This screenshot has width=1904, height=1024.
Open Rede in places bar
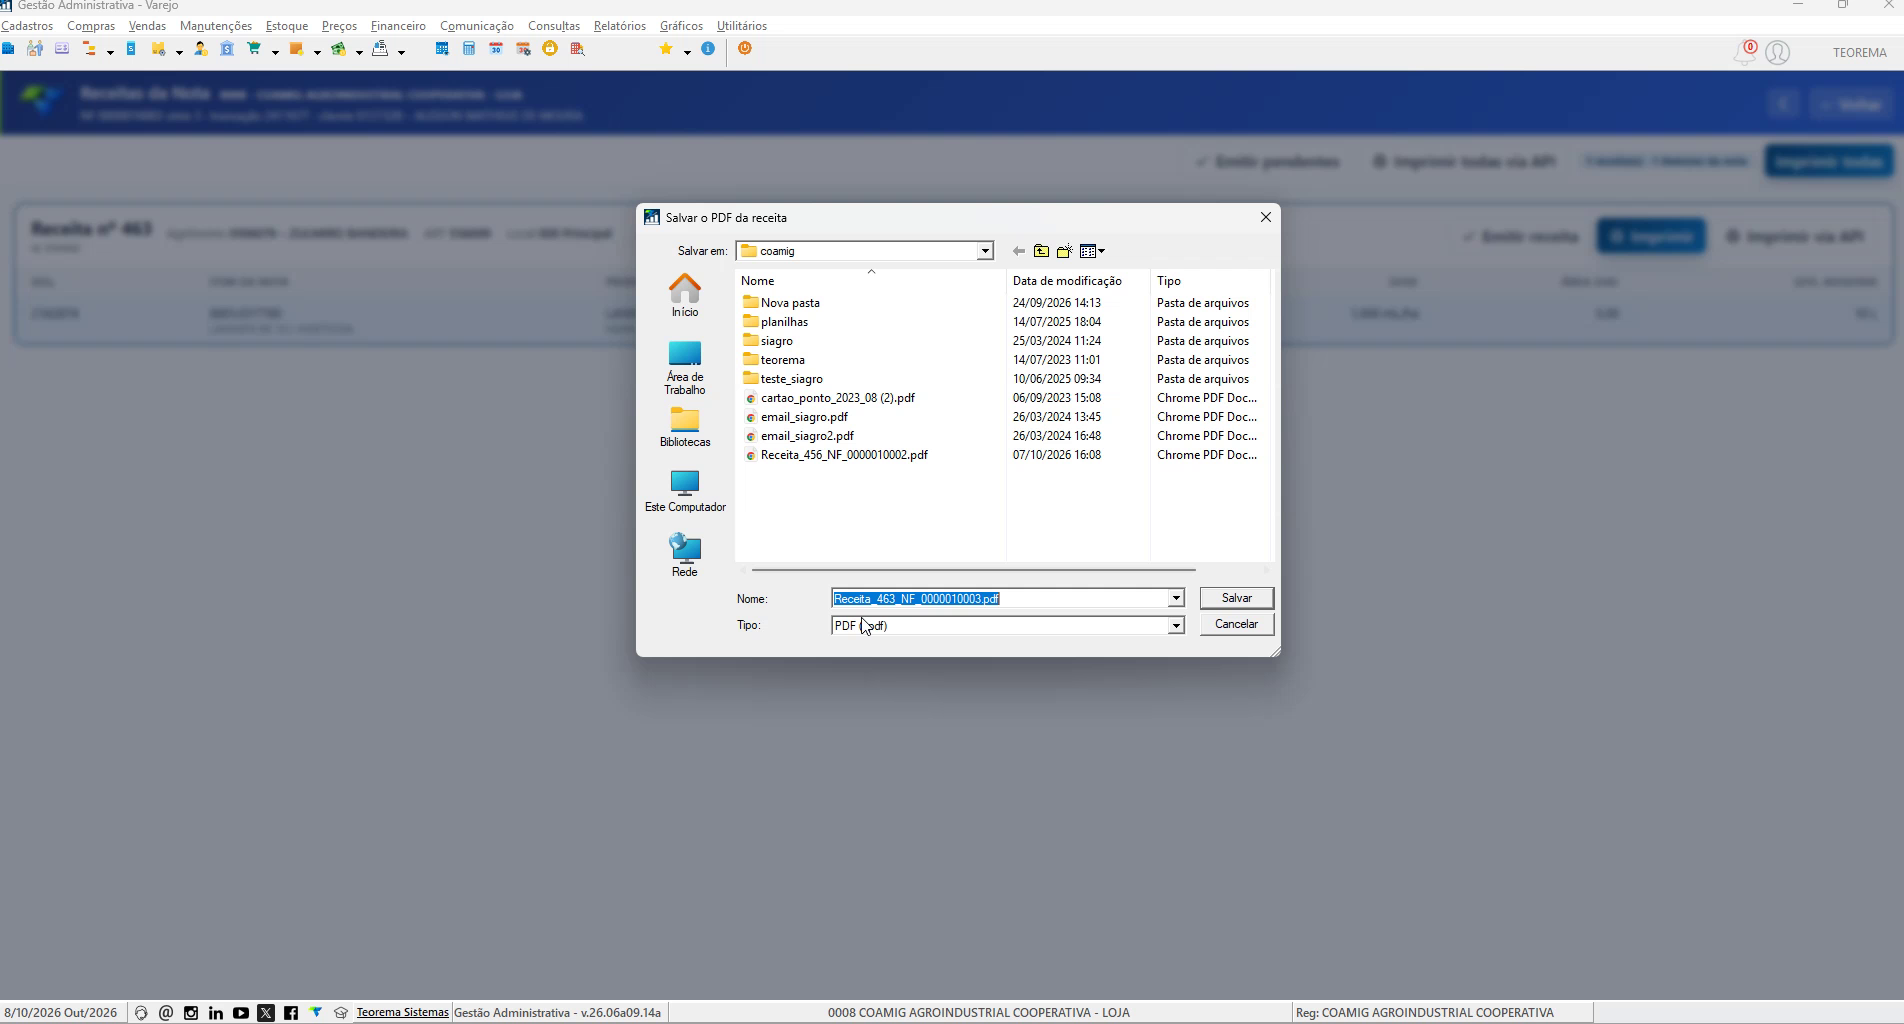(x=685, y=556)
